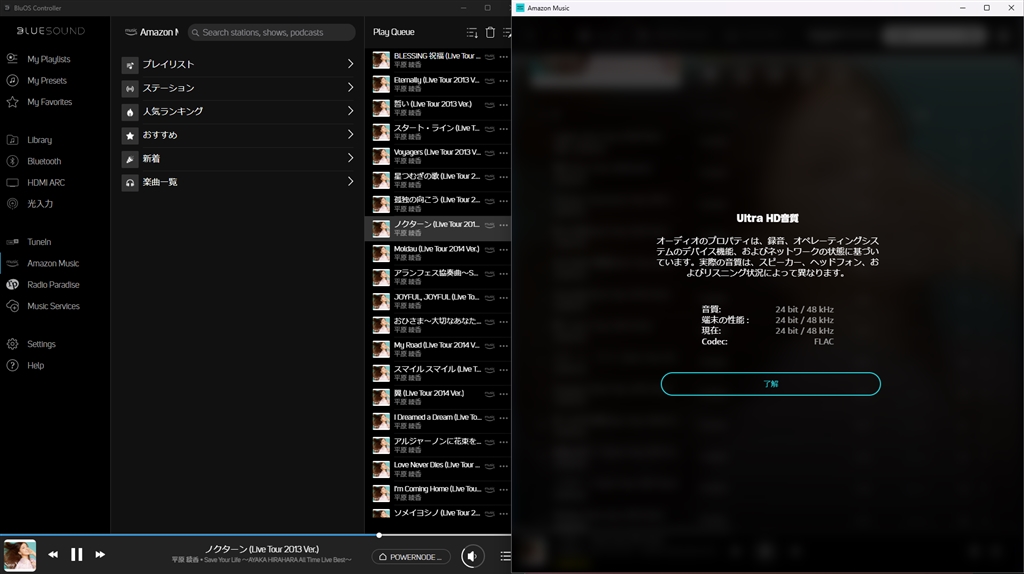Maximize the Amazon Music window
This screenshot has height=574, width=1024.
(x=987, y=8)
